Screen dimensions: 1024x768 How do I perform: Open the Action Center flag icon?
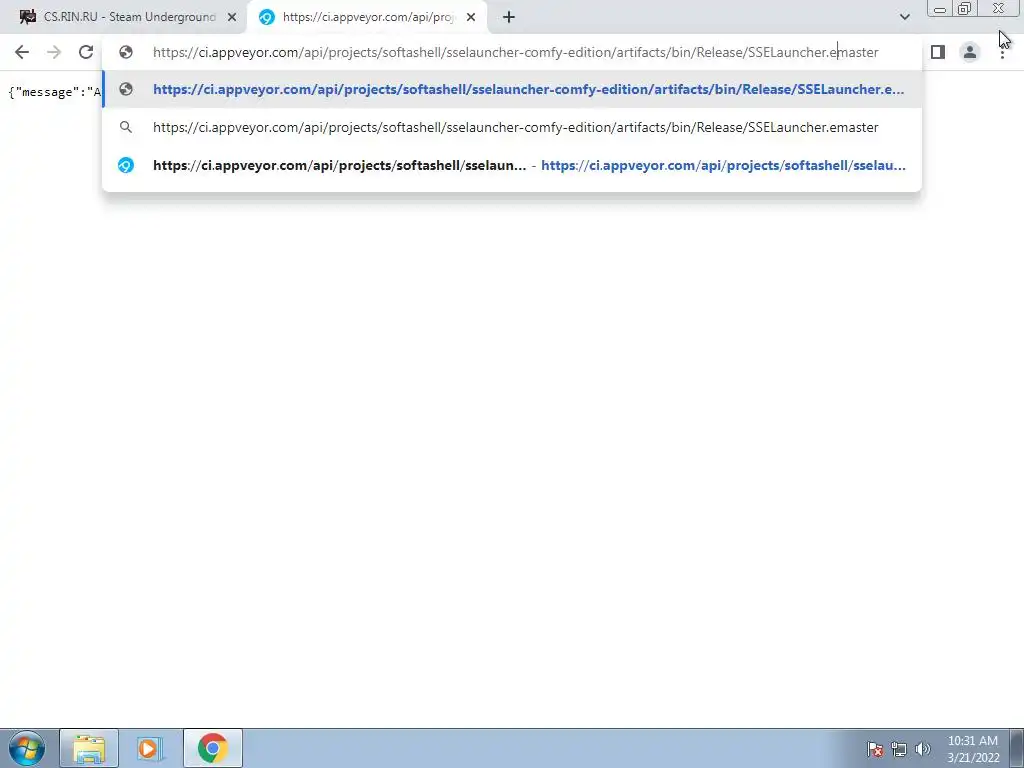875,749
